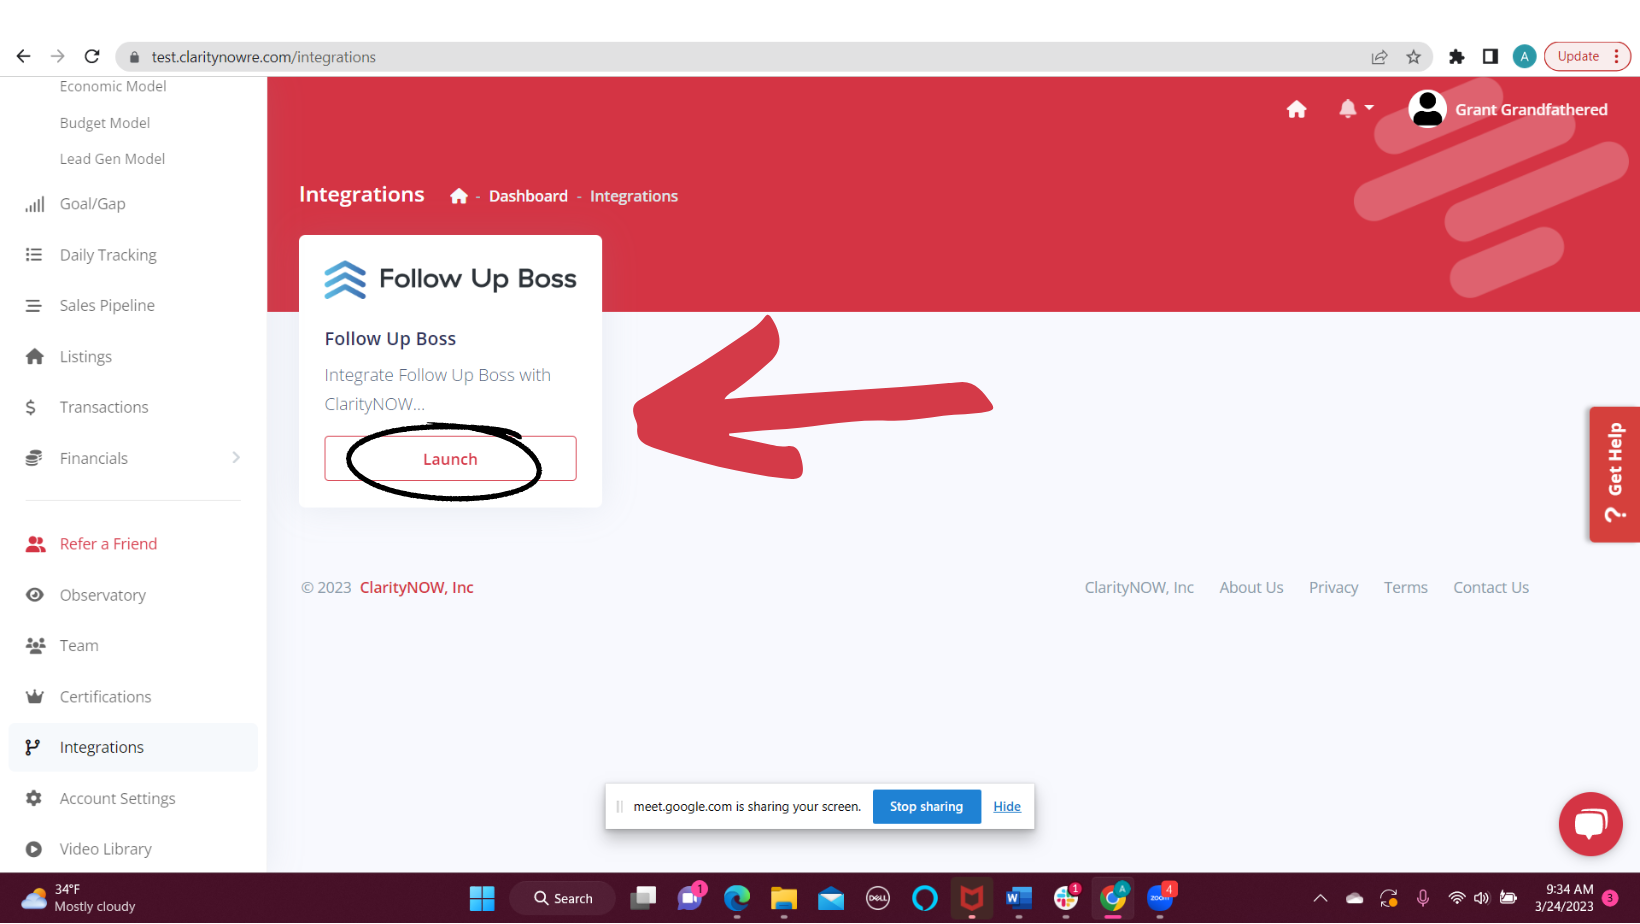Image resolution: width=1640 pixels, height=924 pixels.
Task: Open the Contact Us footer link
Action: click(x=1491, y=588)
